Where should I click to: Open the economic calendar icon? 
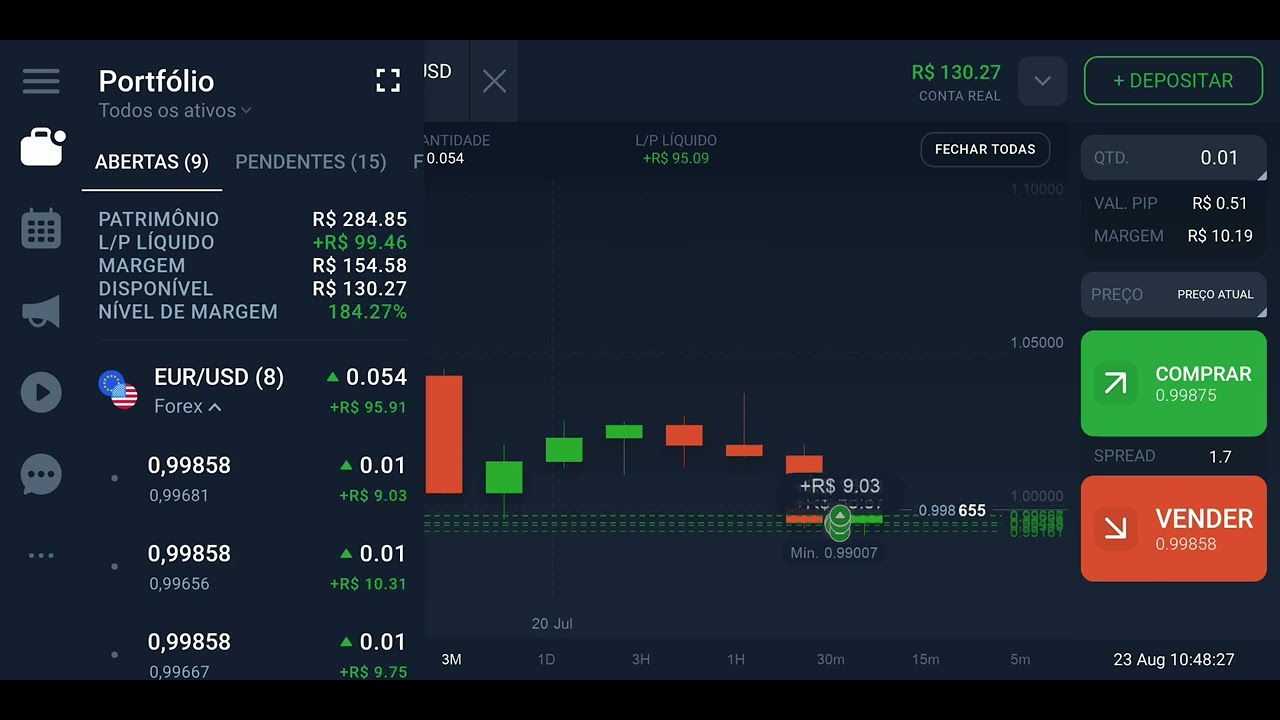tap(41, 229)
